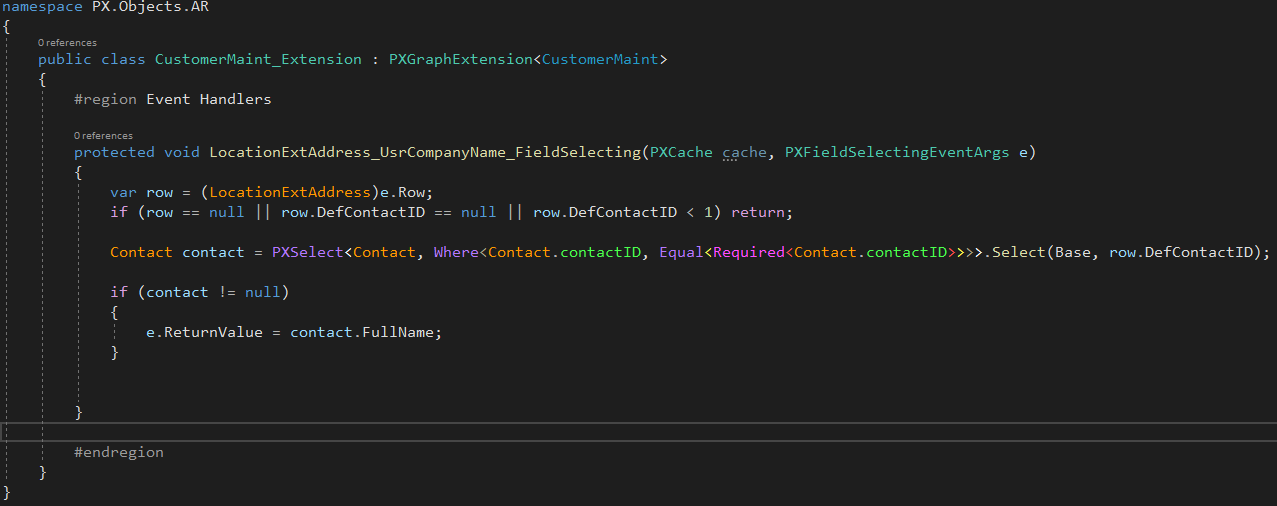Image resolution: width=1277 pixels, height=506 pixels.
Task: Click the 'cache' parameter with dotted underline
Action: [x=744, y=152]
